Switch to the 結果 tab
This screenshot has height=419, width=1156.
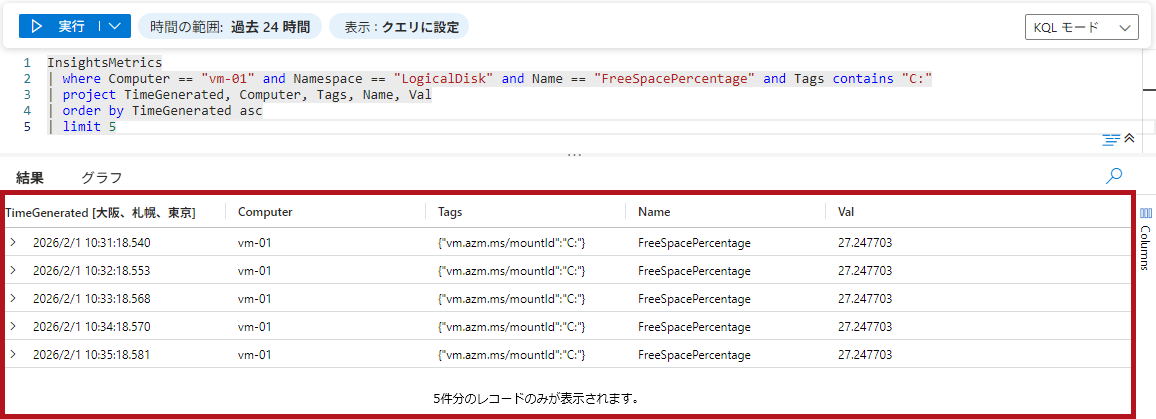pyautogui.click(x=30, y=178)
